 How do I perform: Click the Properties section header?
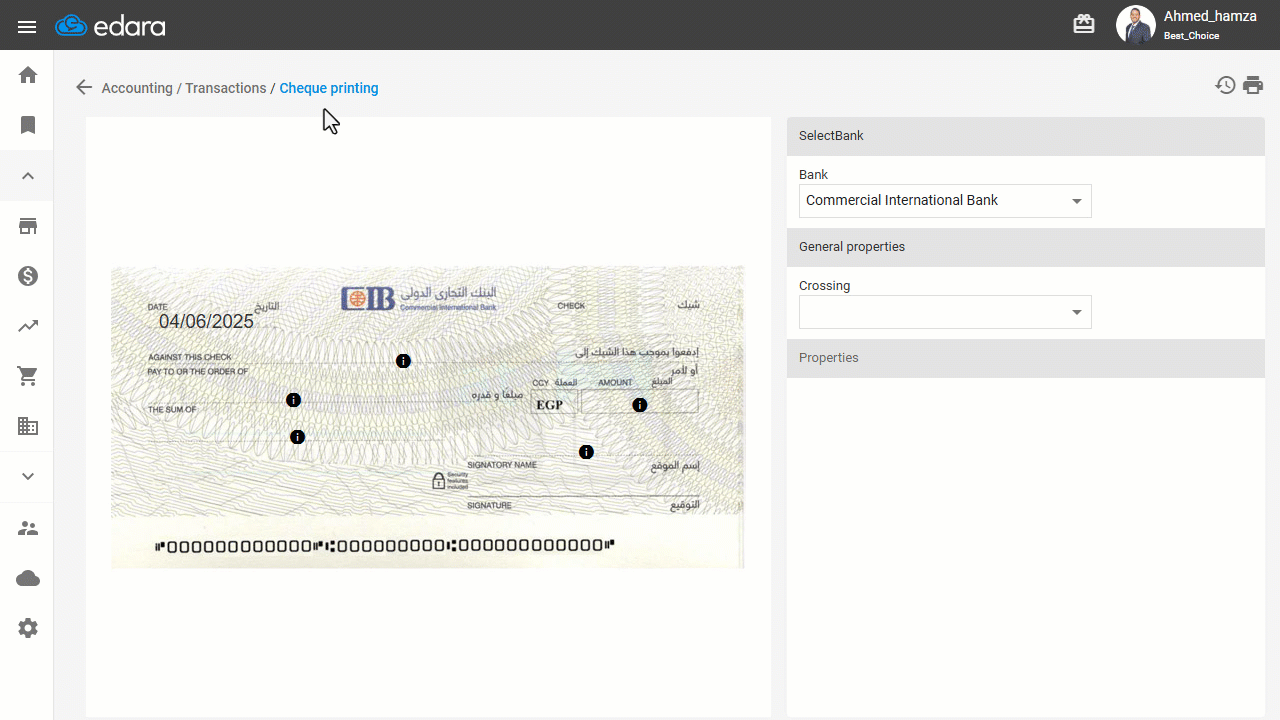pos(1026,358)
